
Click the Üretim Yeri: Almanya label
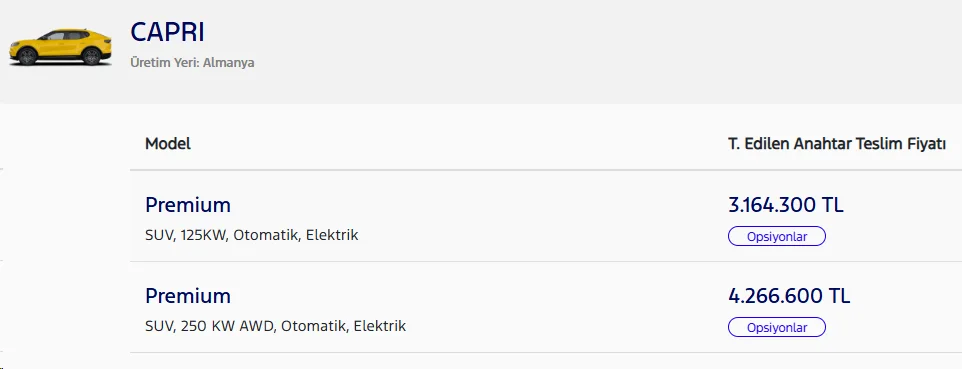(192, 63)
